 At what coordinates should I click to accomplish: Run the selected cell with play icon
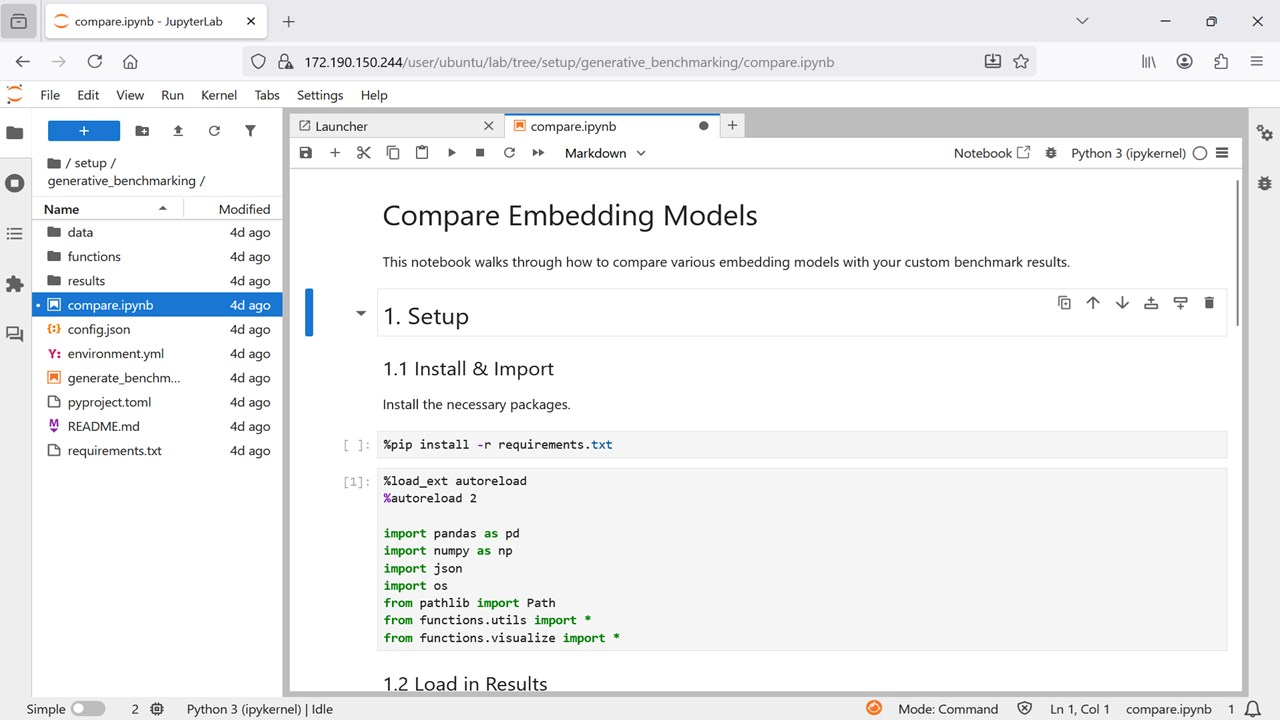(451, 153)
